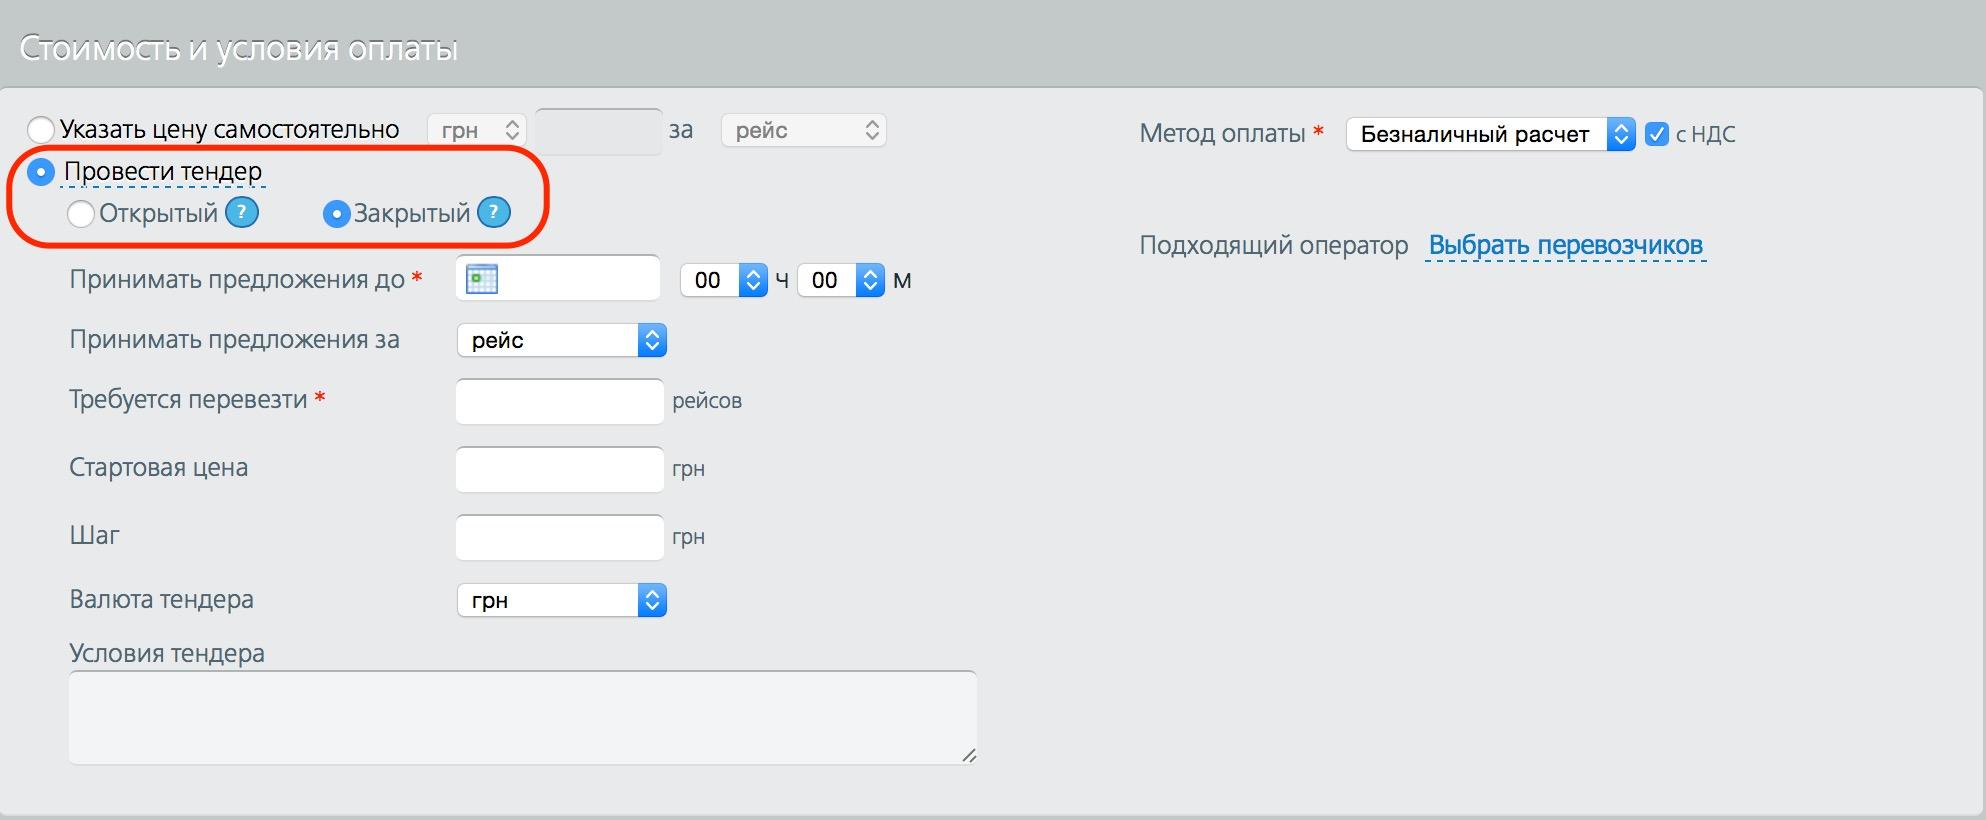Click Стартовая цена label
The image size is (1986, 820).
159,467
